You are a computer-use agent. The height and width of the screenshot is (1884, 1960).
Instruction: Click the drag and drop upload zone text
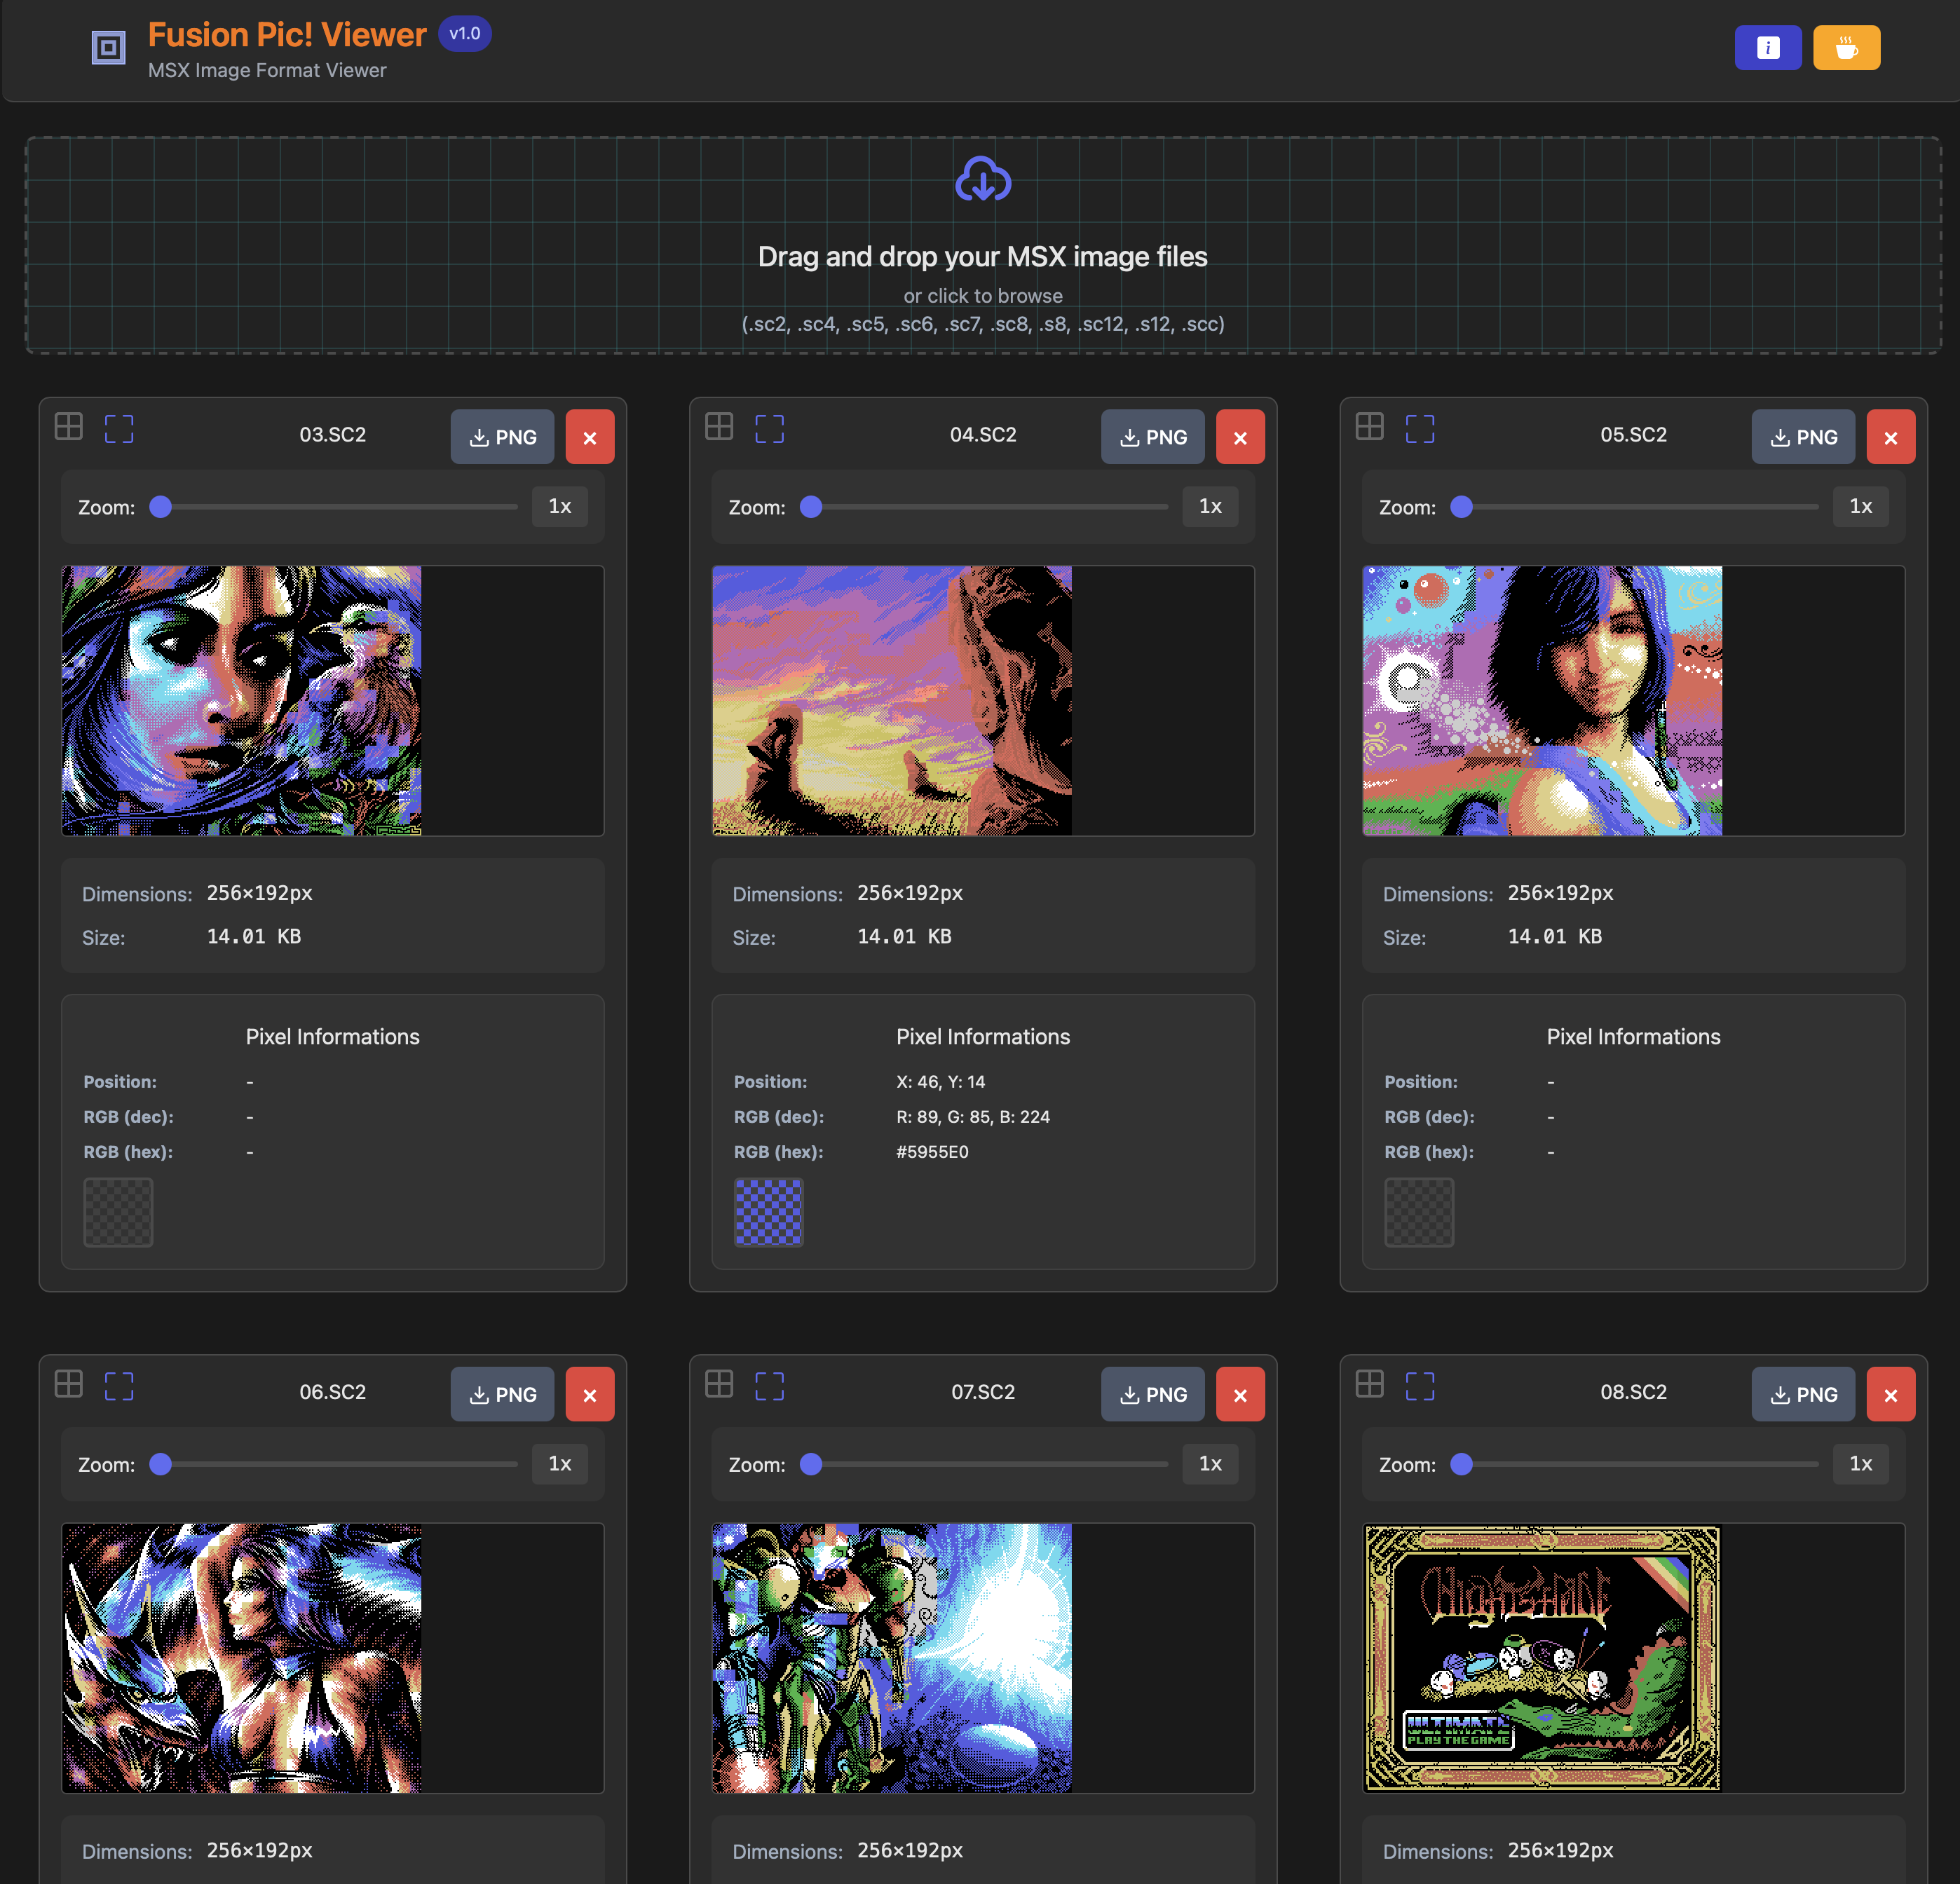point(982,257)
